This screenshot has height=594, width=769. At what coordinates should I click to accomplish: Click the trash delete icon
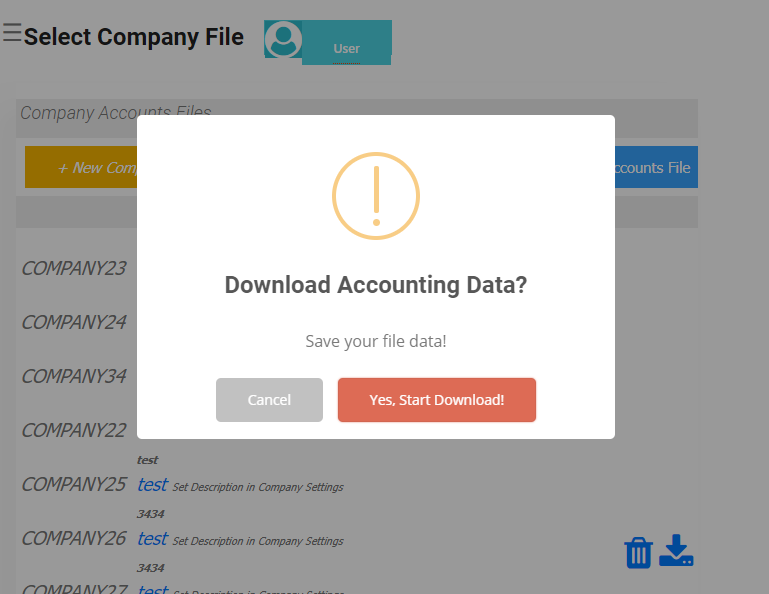(638, 552)
